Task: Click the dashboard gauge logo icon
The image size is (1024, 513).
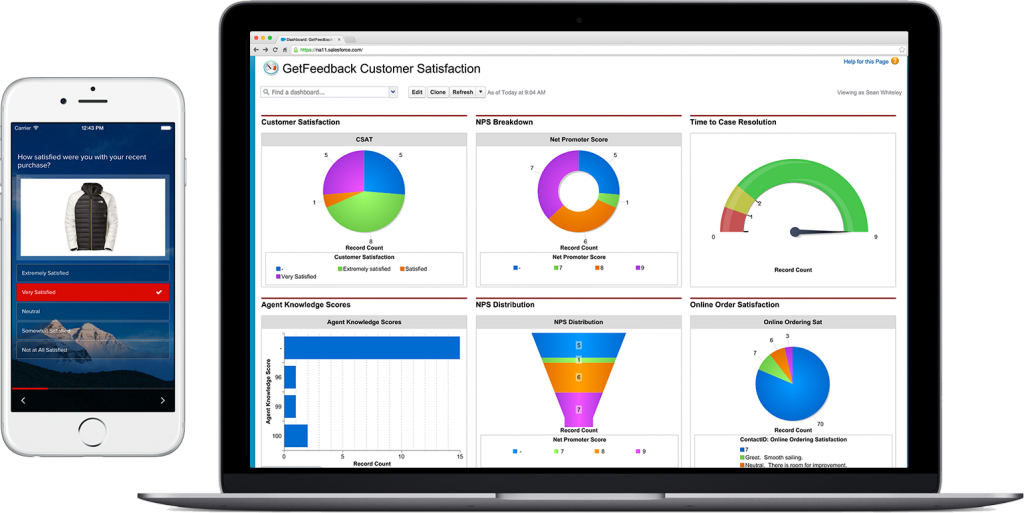Action: click(x=270, y=68)
